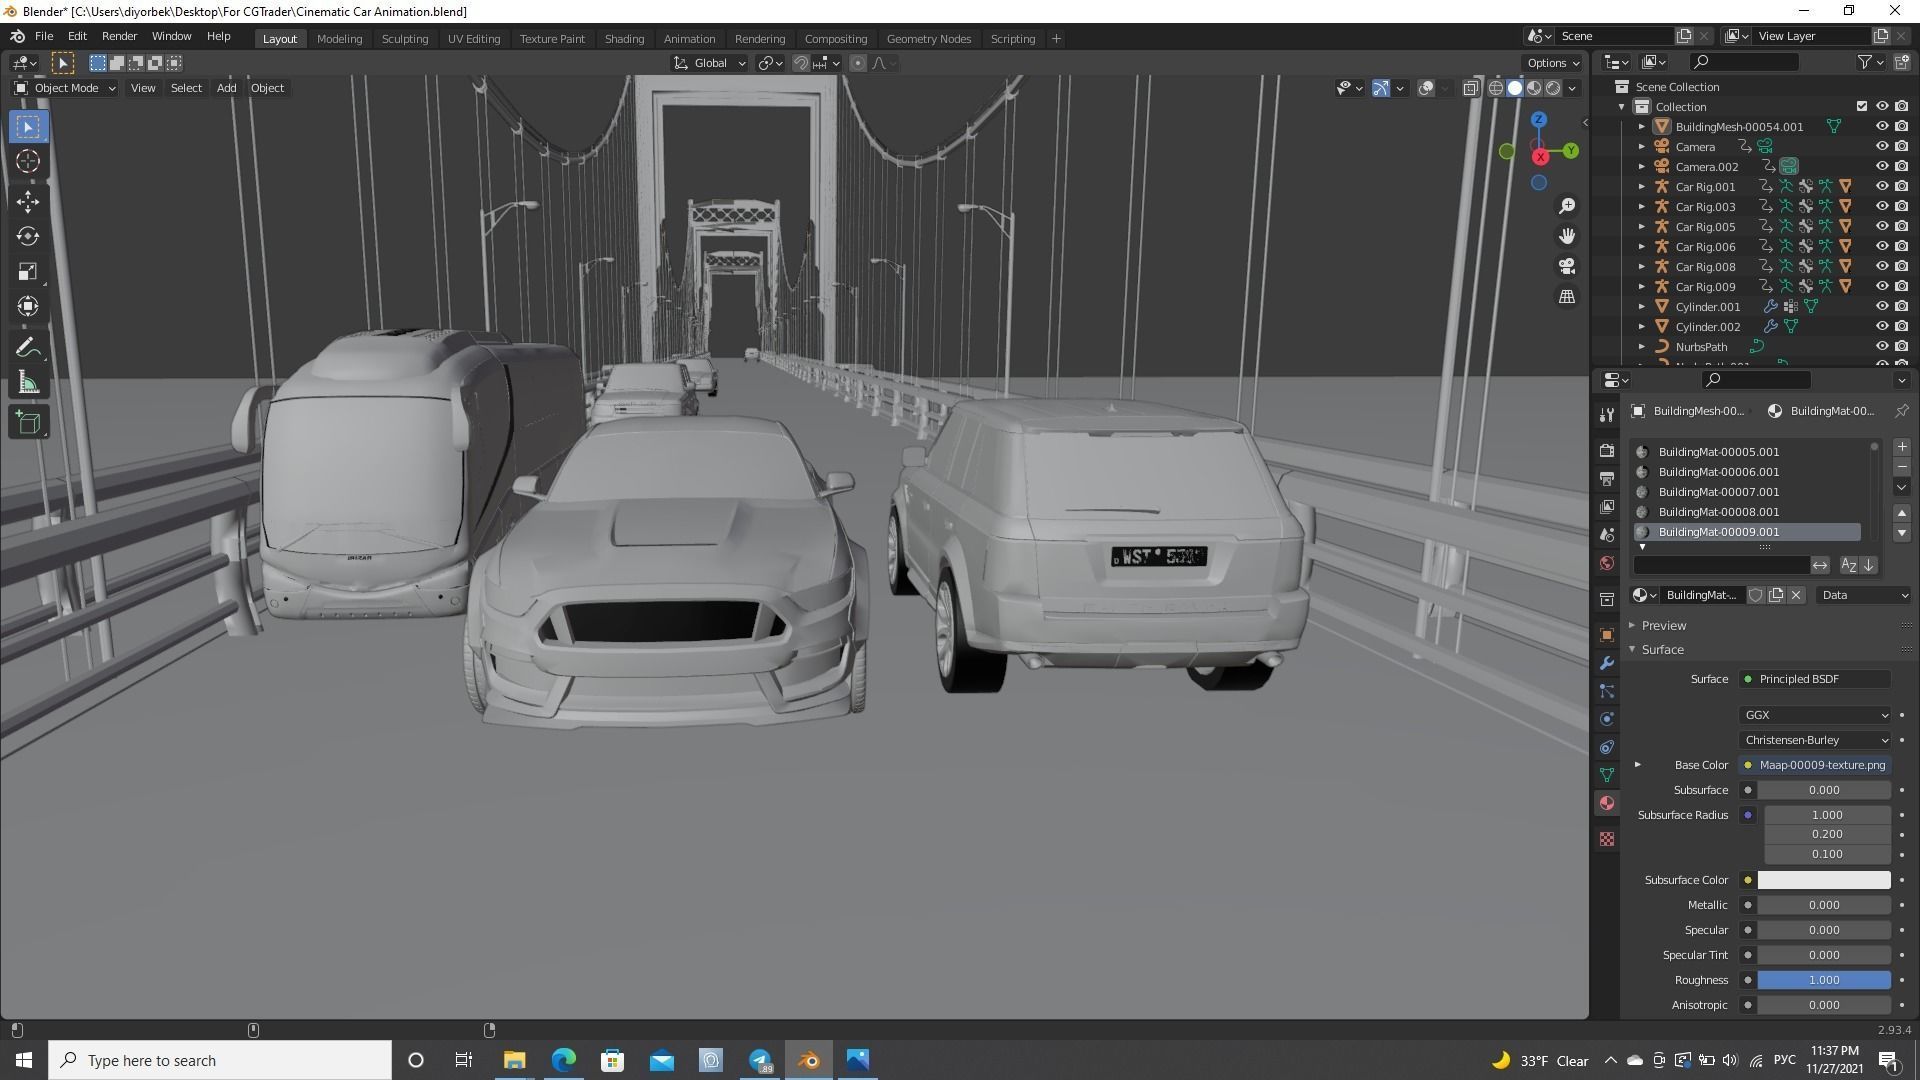Switch to the Geometry Nodes workspace tab
Screen dimensions: 1920x1080
pos(928,39)
